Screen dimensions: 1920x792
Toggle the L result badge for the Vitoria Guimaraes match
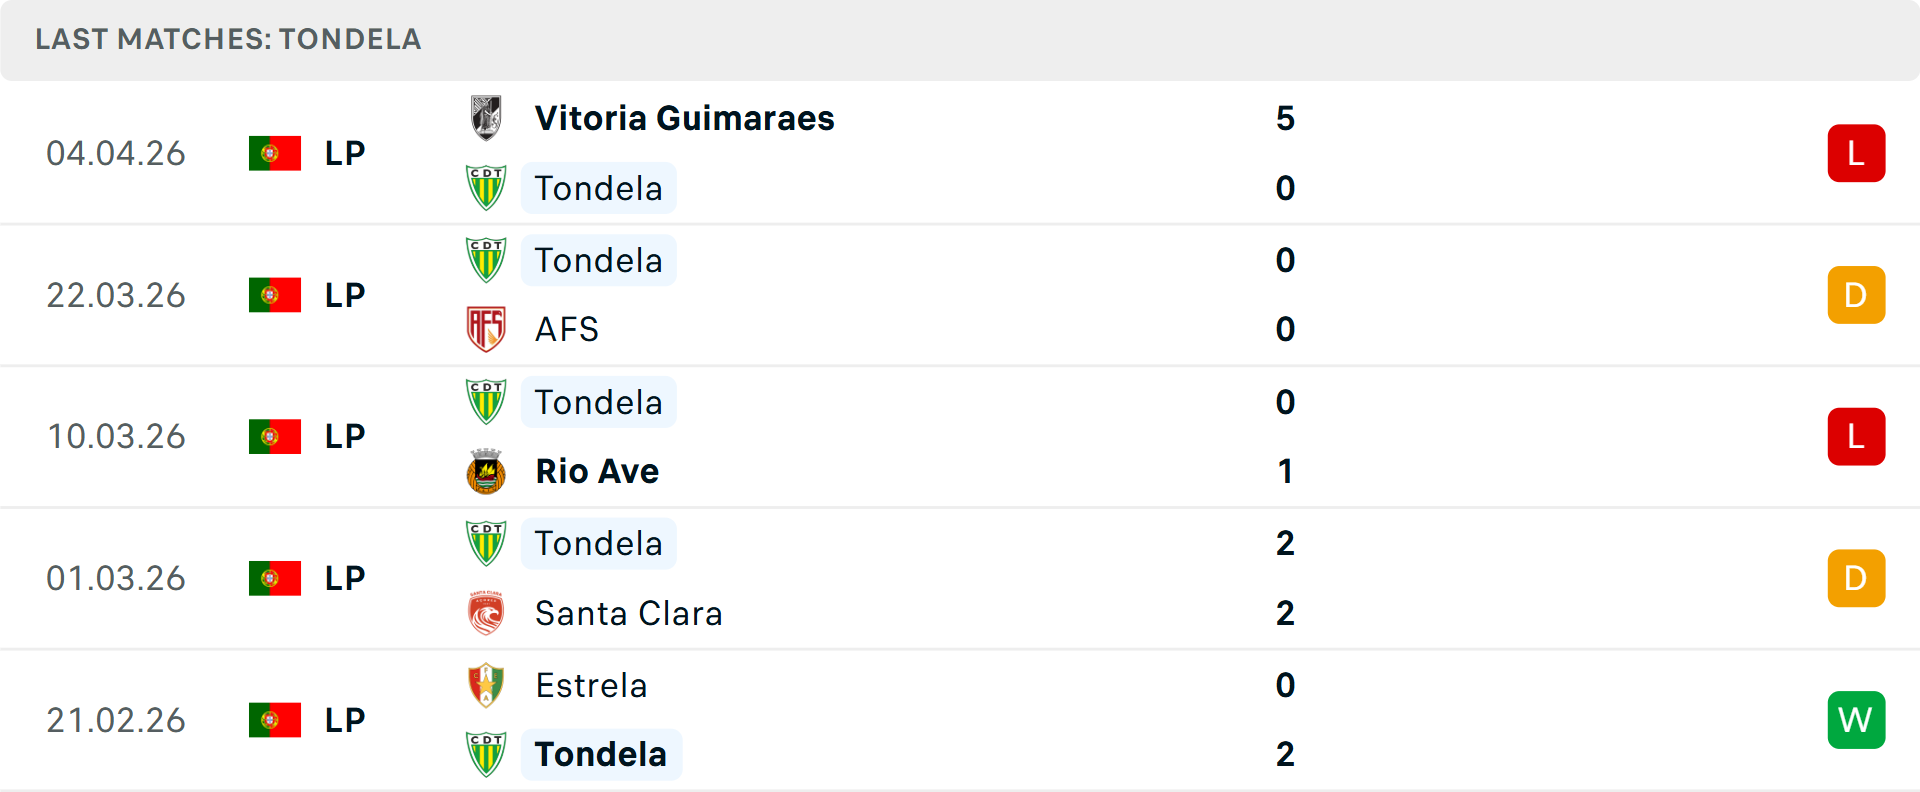1856,153
